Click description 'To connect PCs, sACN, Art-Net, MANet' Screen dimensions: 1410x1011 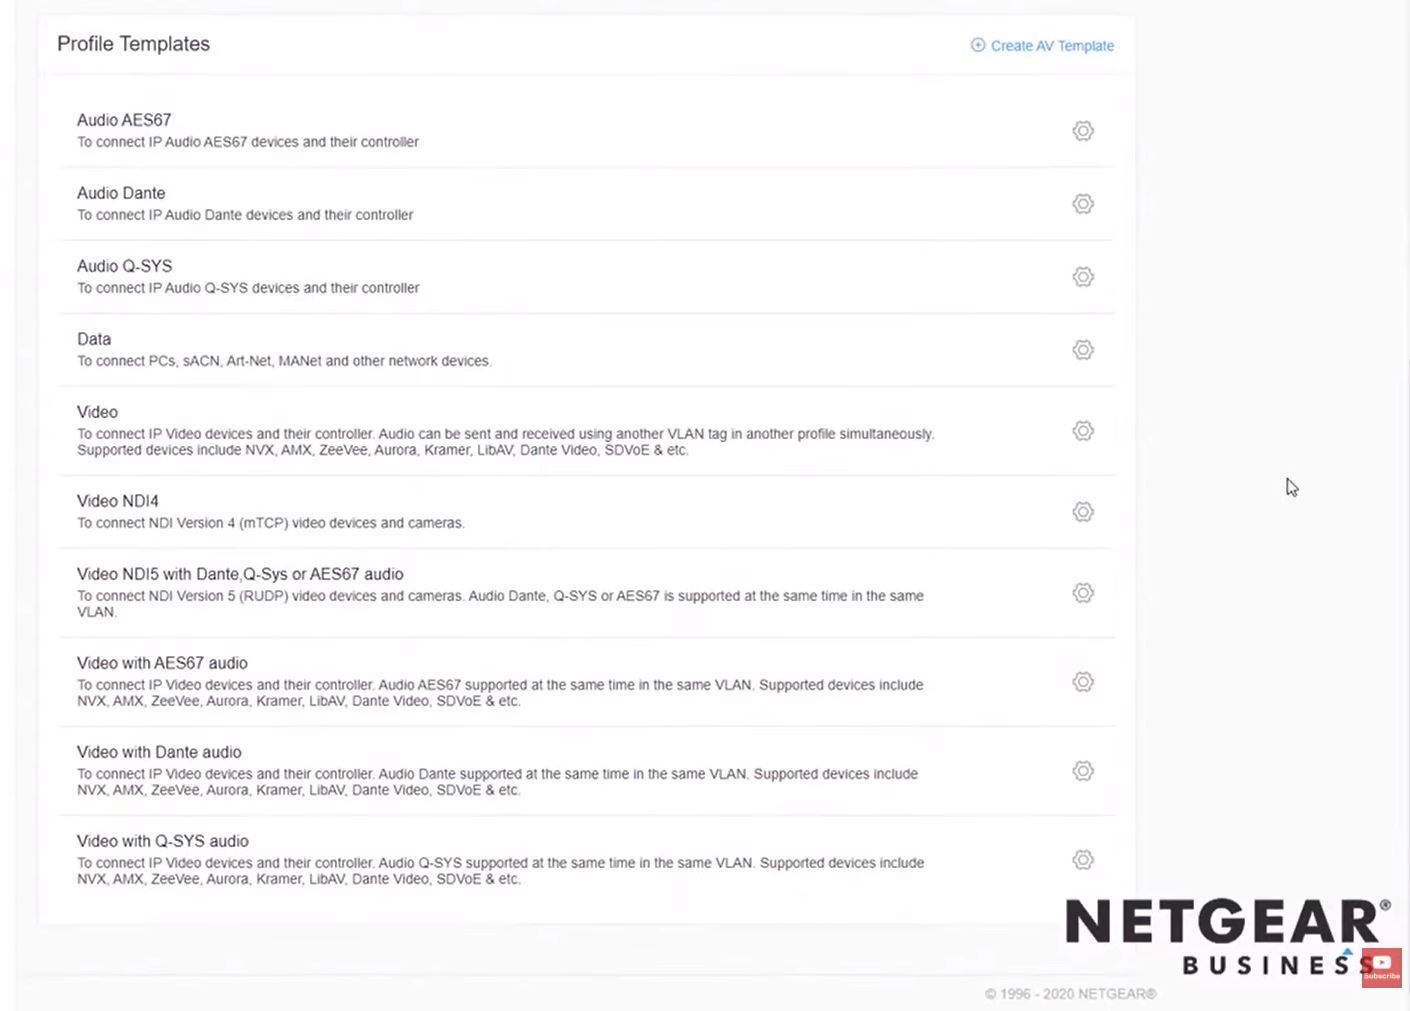click(284, 361)
